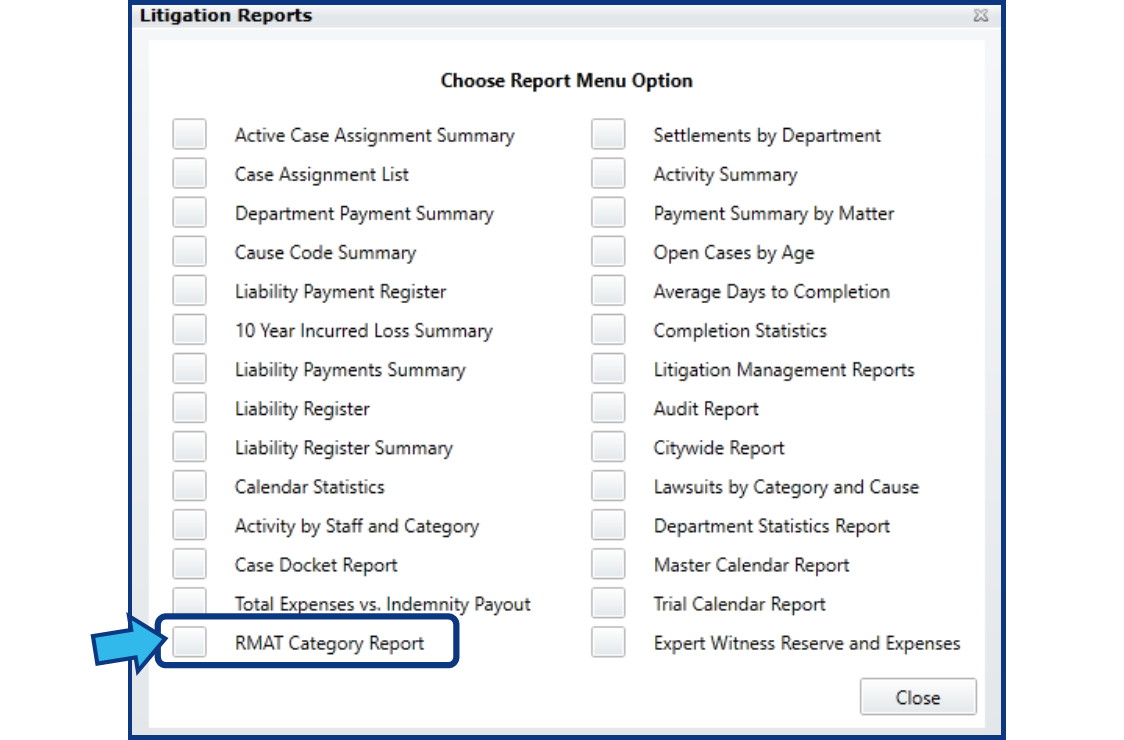The width and height of the screenshot is (1124, 740).
Task: Check the Completion Statistics box
Action: pyautogui.click(x=608, y=328)
